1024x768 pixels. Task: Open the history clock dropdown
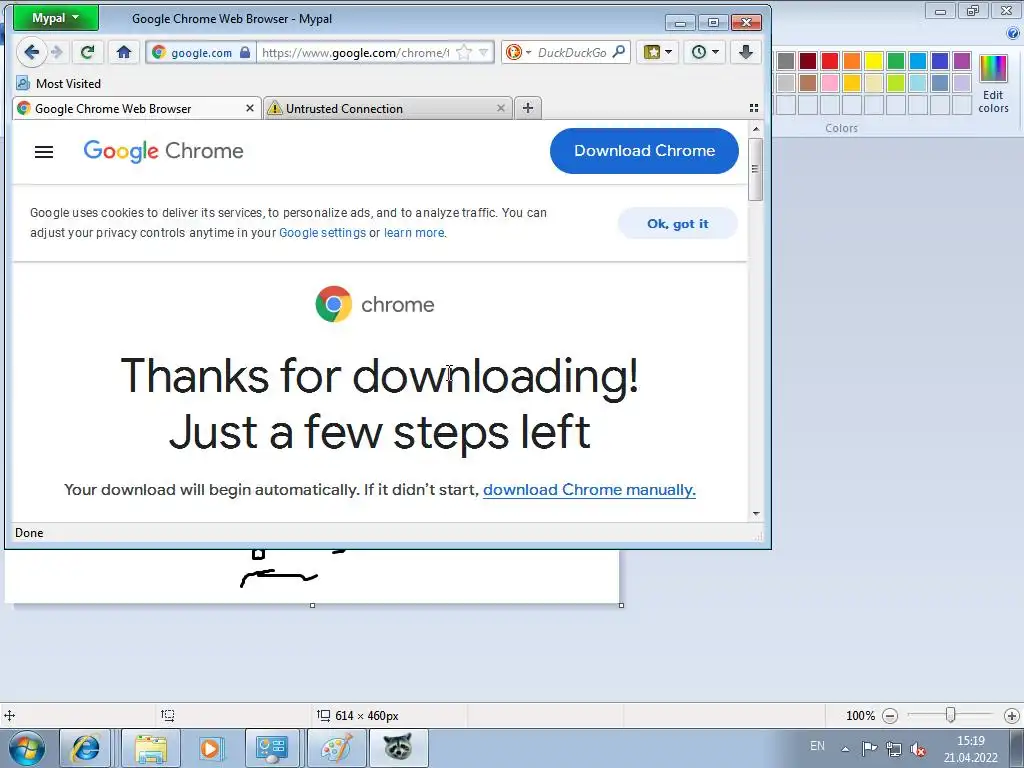pyautogui.click(x=705, y=52)
